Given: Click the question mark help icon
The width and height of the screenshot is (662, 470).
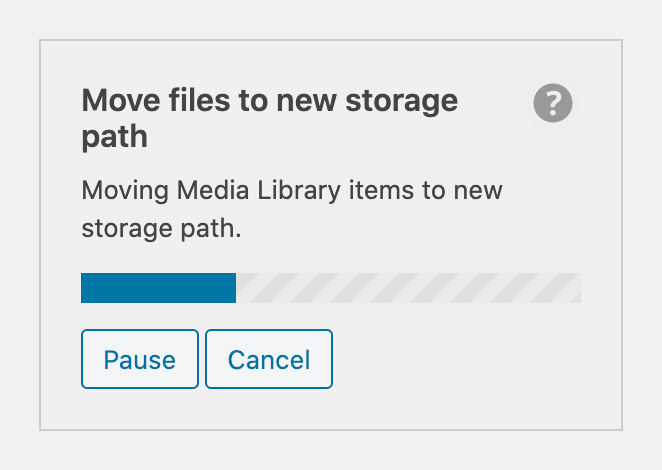Looking at the screenshot, I should click(x=552, y=103).
